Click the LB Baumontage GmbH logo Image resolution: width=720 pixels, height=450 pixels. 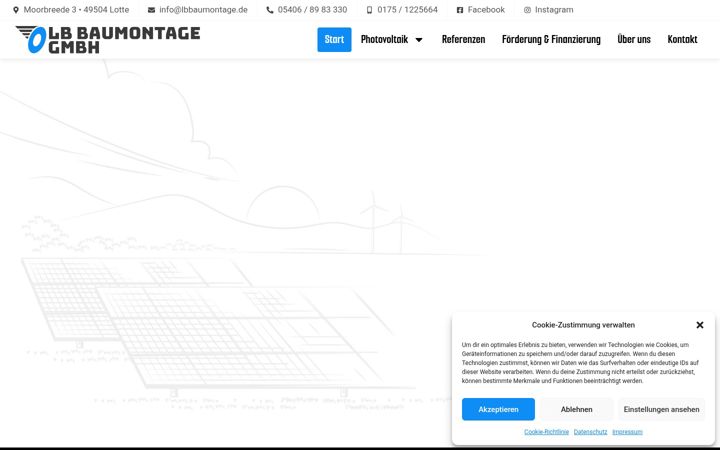(x=108, y=39)
